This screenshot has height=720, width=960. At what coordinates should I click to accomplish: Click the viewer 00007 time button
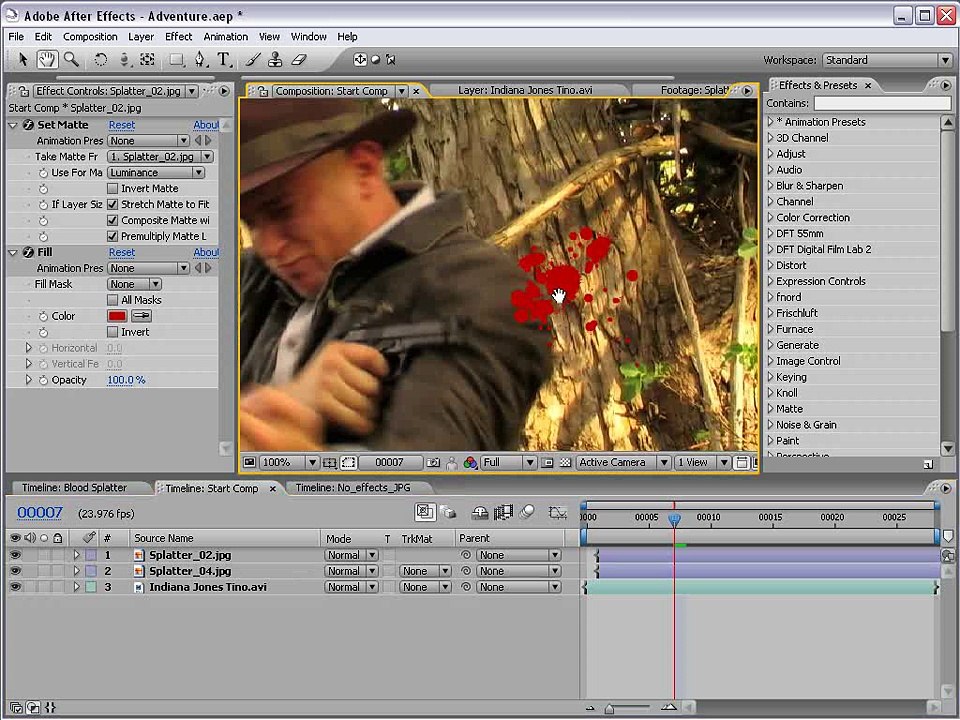point(389,463)
